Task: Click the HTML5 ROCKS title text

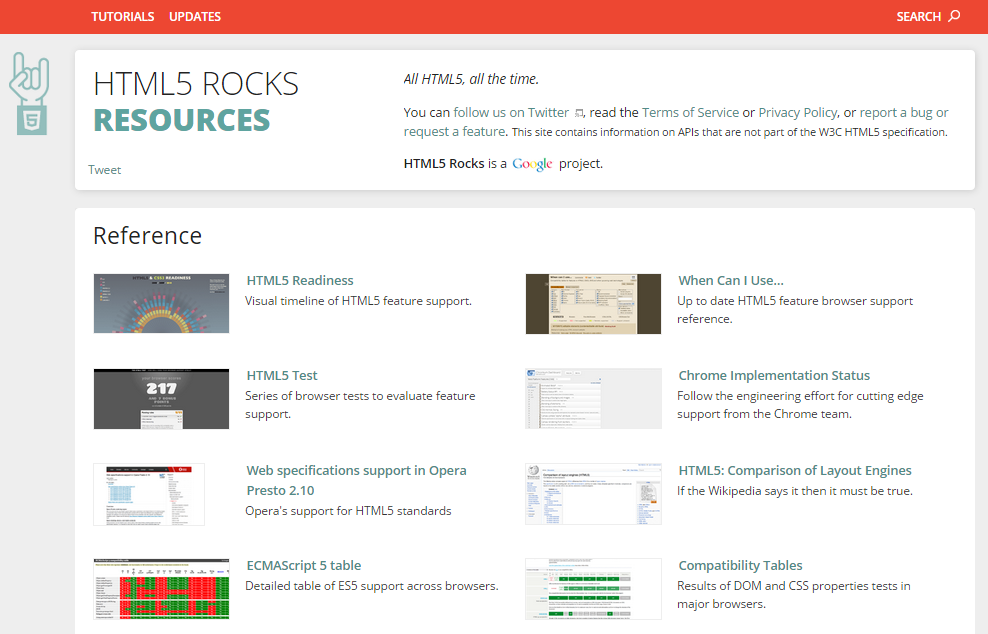Action: point(196,84)
